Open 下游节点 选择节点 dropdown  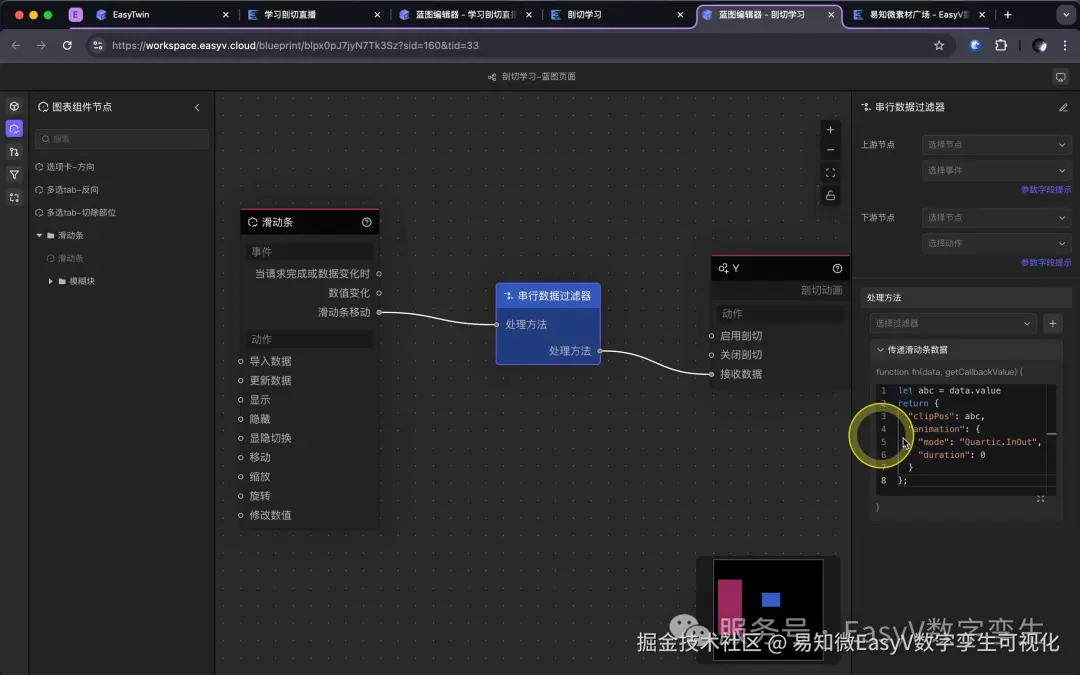click(x=996, y=218)
